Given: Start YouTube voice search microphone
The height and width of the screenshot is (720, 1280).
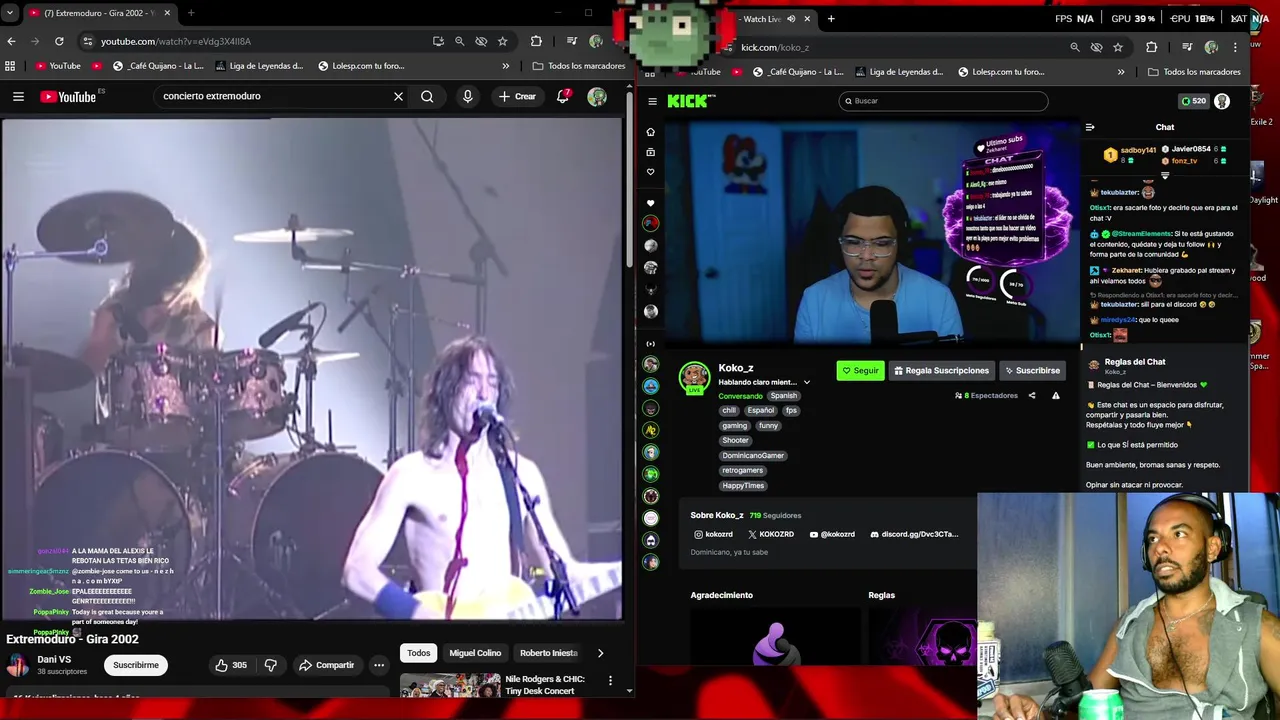Looking at the screenshot, I should (467, 96).
